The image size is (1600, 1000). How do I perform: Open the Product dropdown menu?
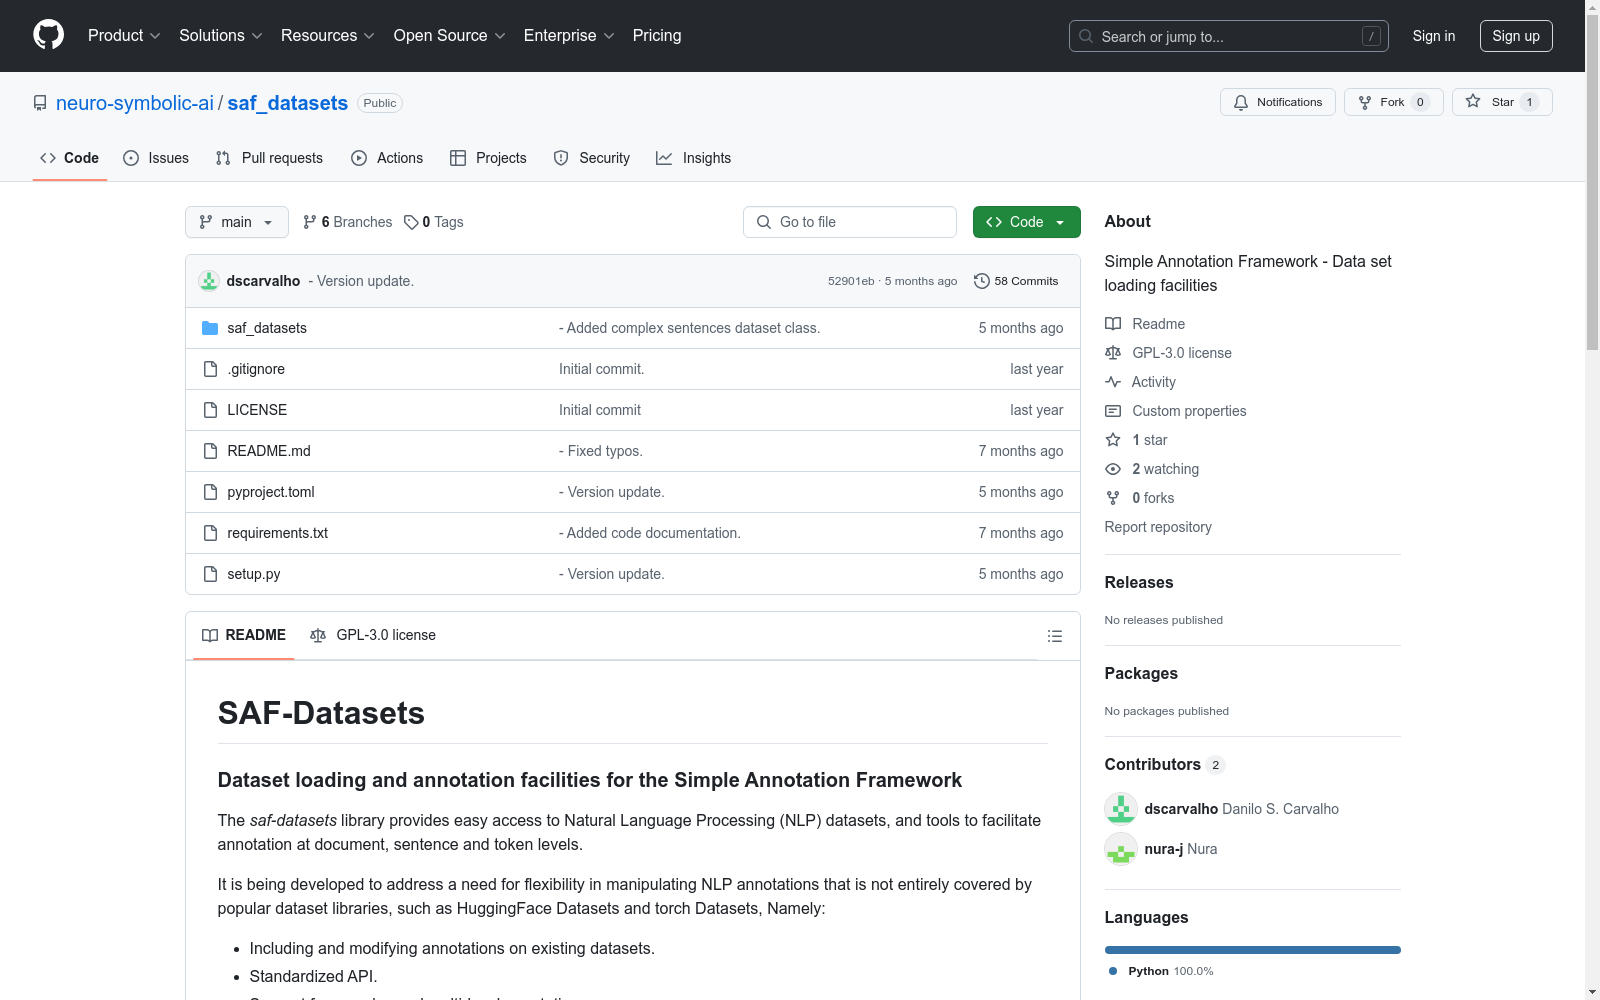(124, 36)
